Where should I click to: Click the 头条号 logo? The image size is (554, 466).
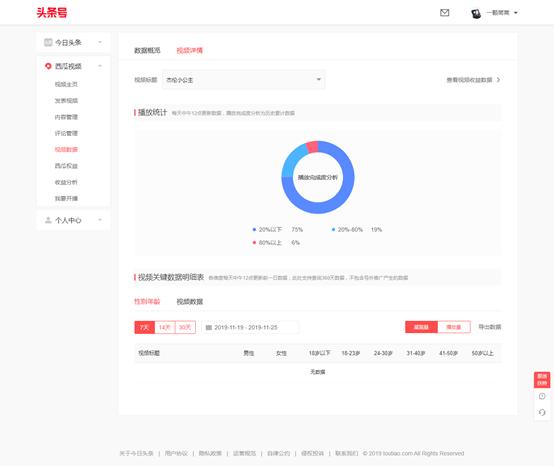pos(52,13)
